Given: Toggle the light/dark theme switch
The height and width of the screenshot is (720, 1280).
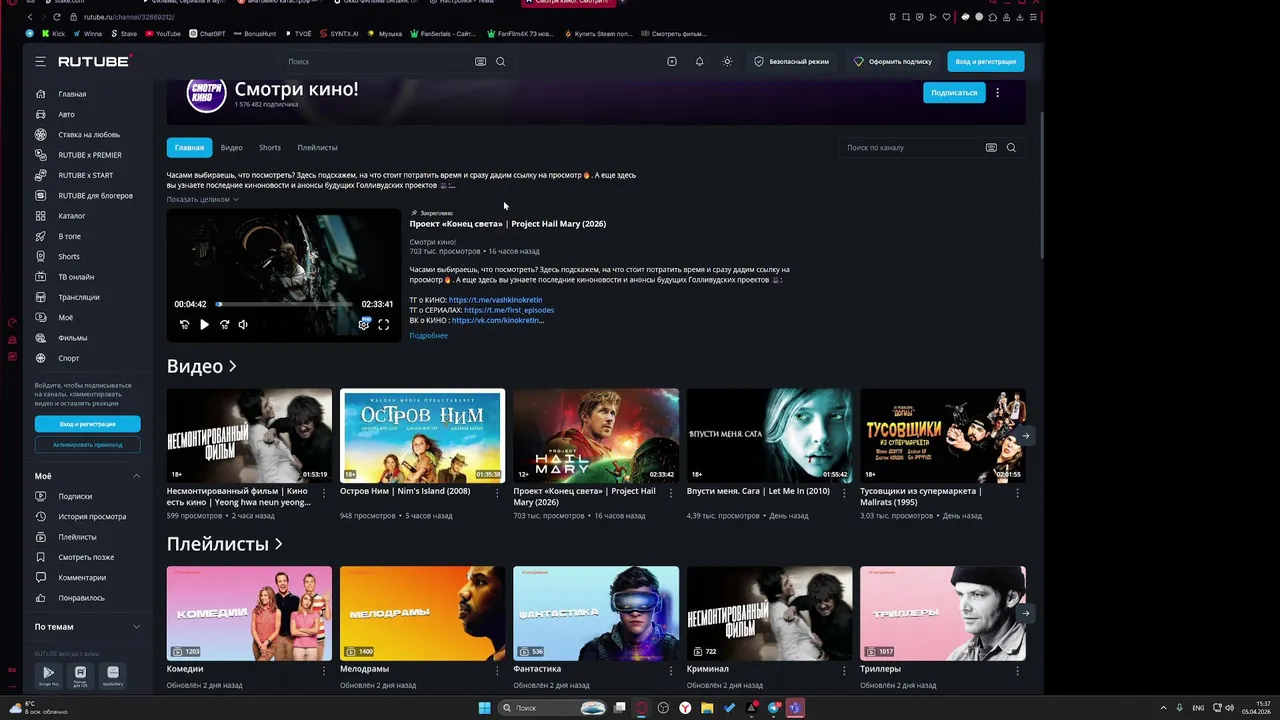Looking at the screenshot, I should coord(727,61).
